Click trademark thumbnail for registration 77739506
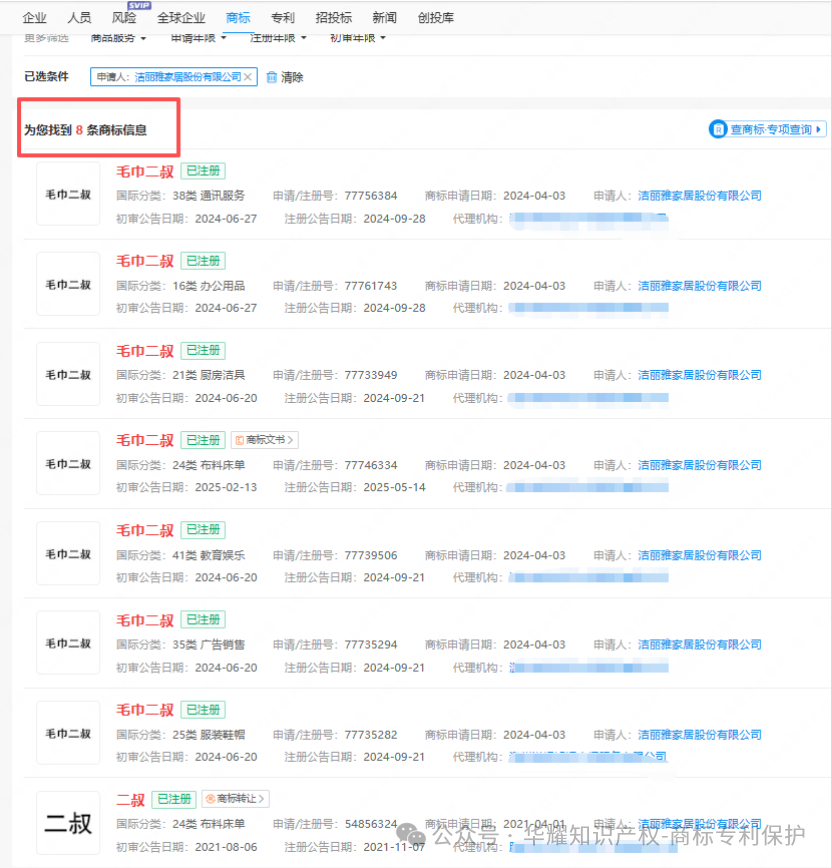 pyautogui.click(x=68, y=554)
